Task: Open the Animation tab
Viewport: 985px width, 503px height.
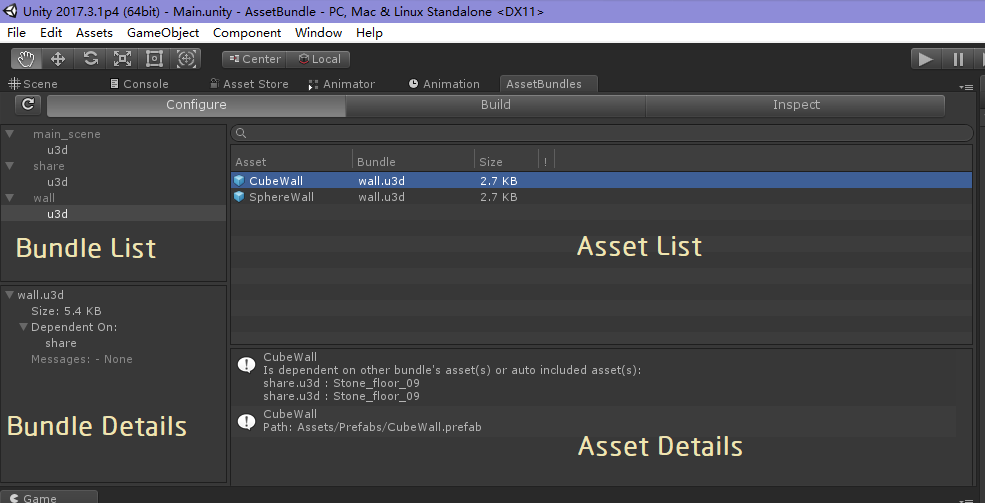Action: [x=444, y=84]
